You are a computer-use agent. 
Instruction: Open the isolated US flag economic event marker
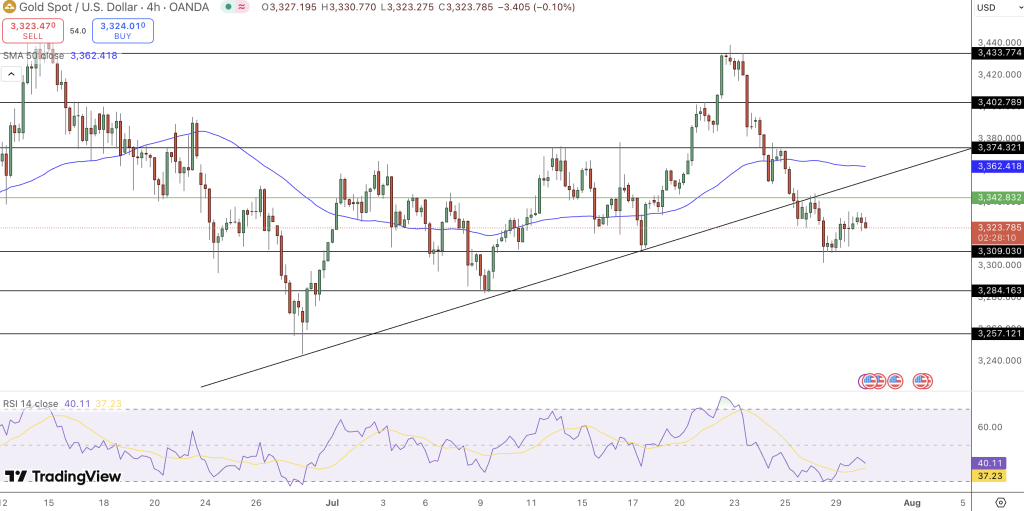[x=895, y=381]
